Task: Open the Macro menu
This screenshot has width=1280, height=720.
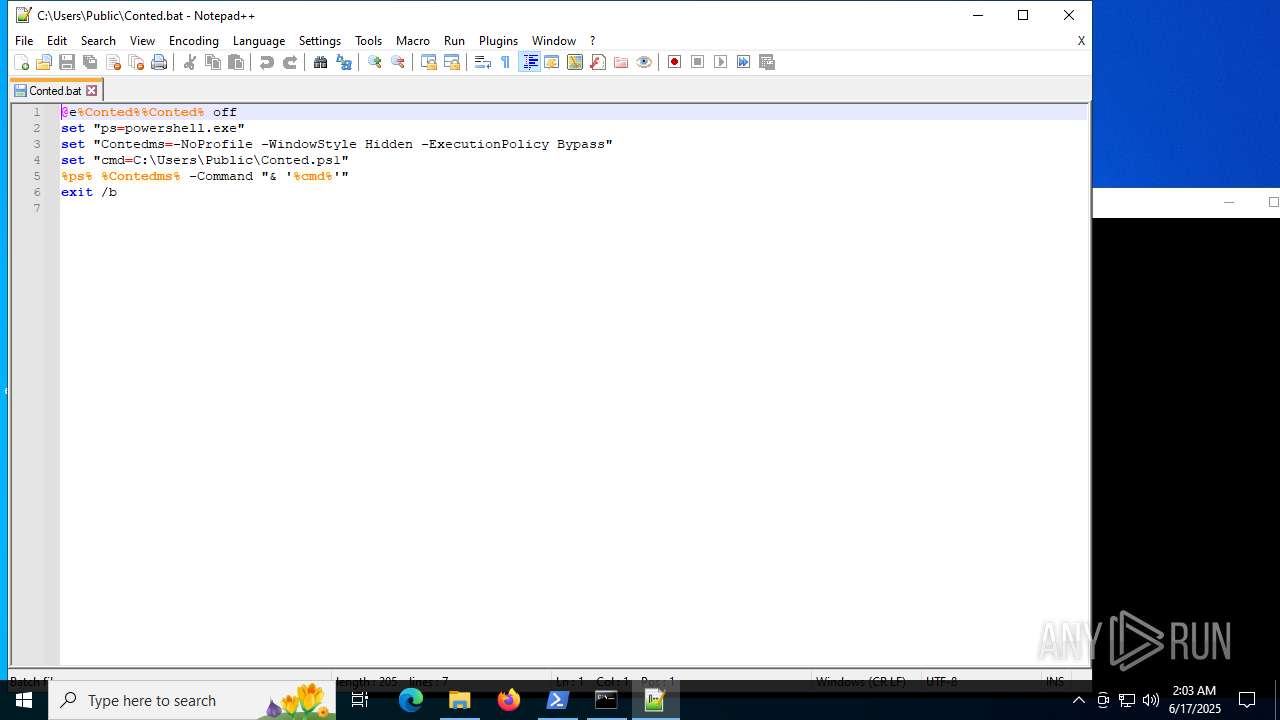Action: coord(413,41)
